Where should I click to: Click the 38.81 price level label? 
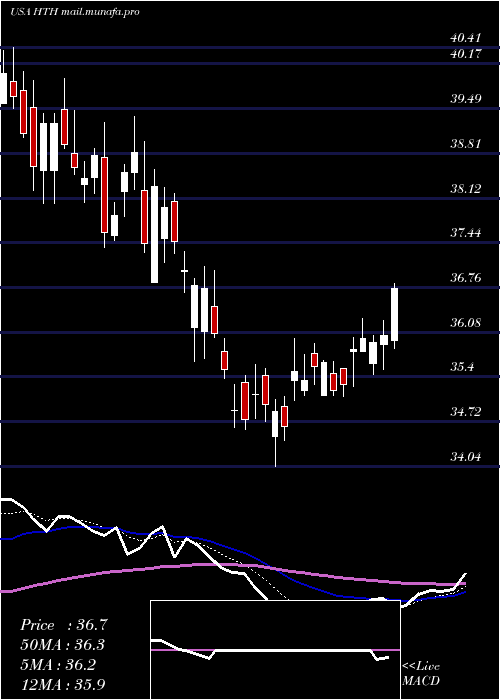click(466, 144)
